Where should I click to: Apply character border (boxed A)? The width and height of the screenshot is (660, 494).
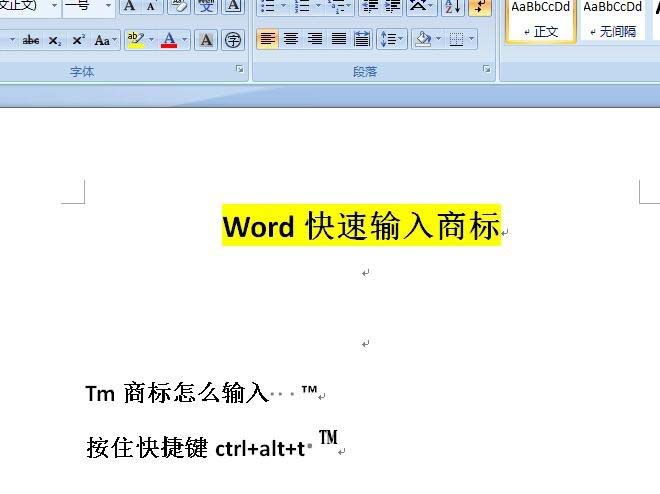coord(233,6)
